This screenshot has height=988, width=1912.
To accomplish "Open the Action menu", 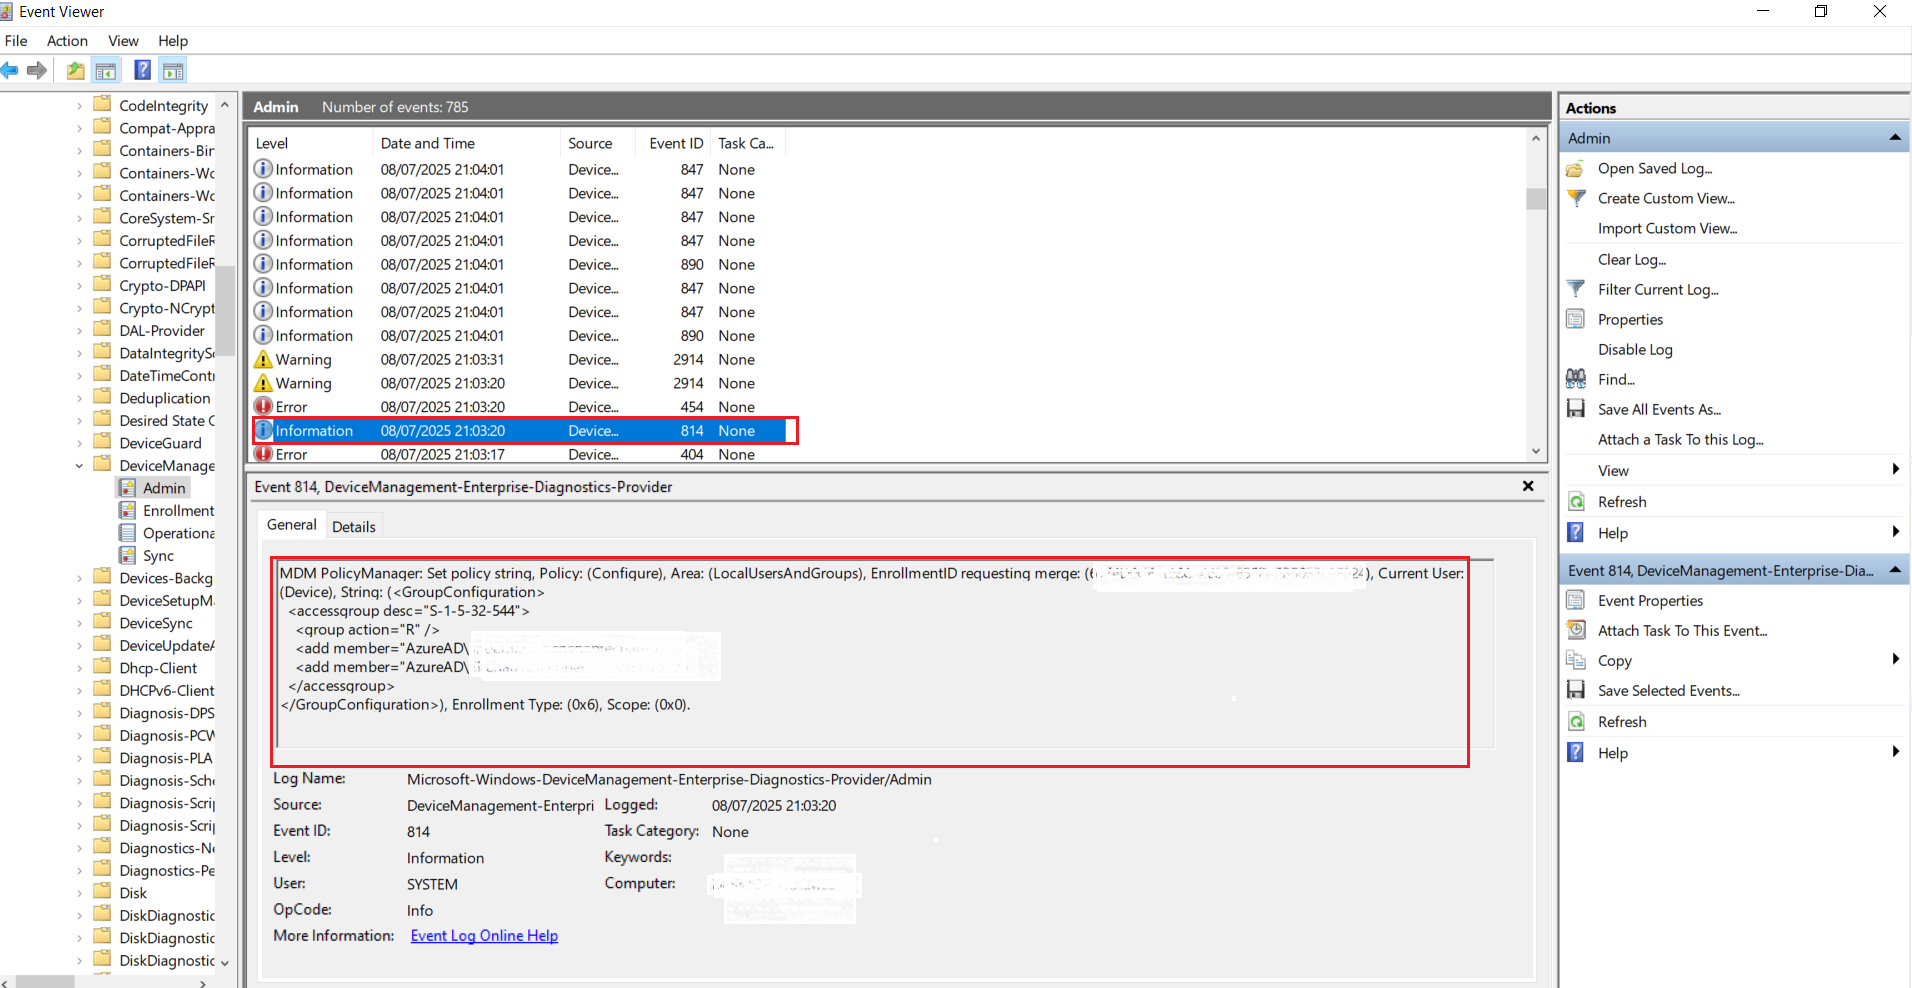I will coord(66,41).
